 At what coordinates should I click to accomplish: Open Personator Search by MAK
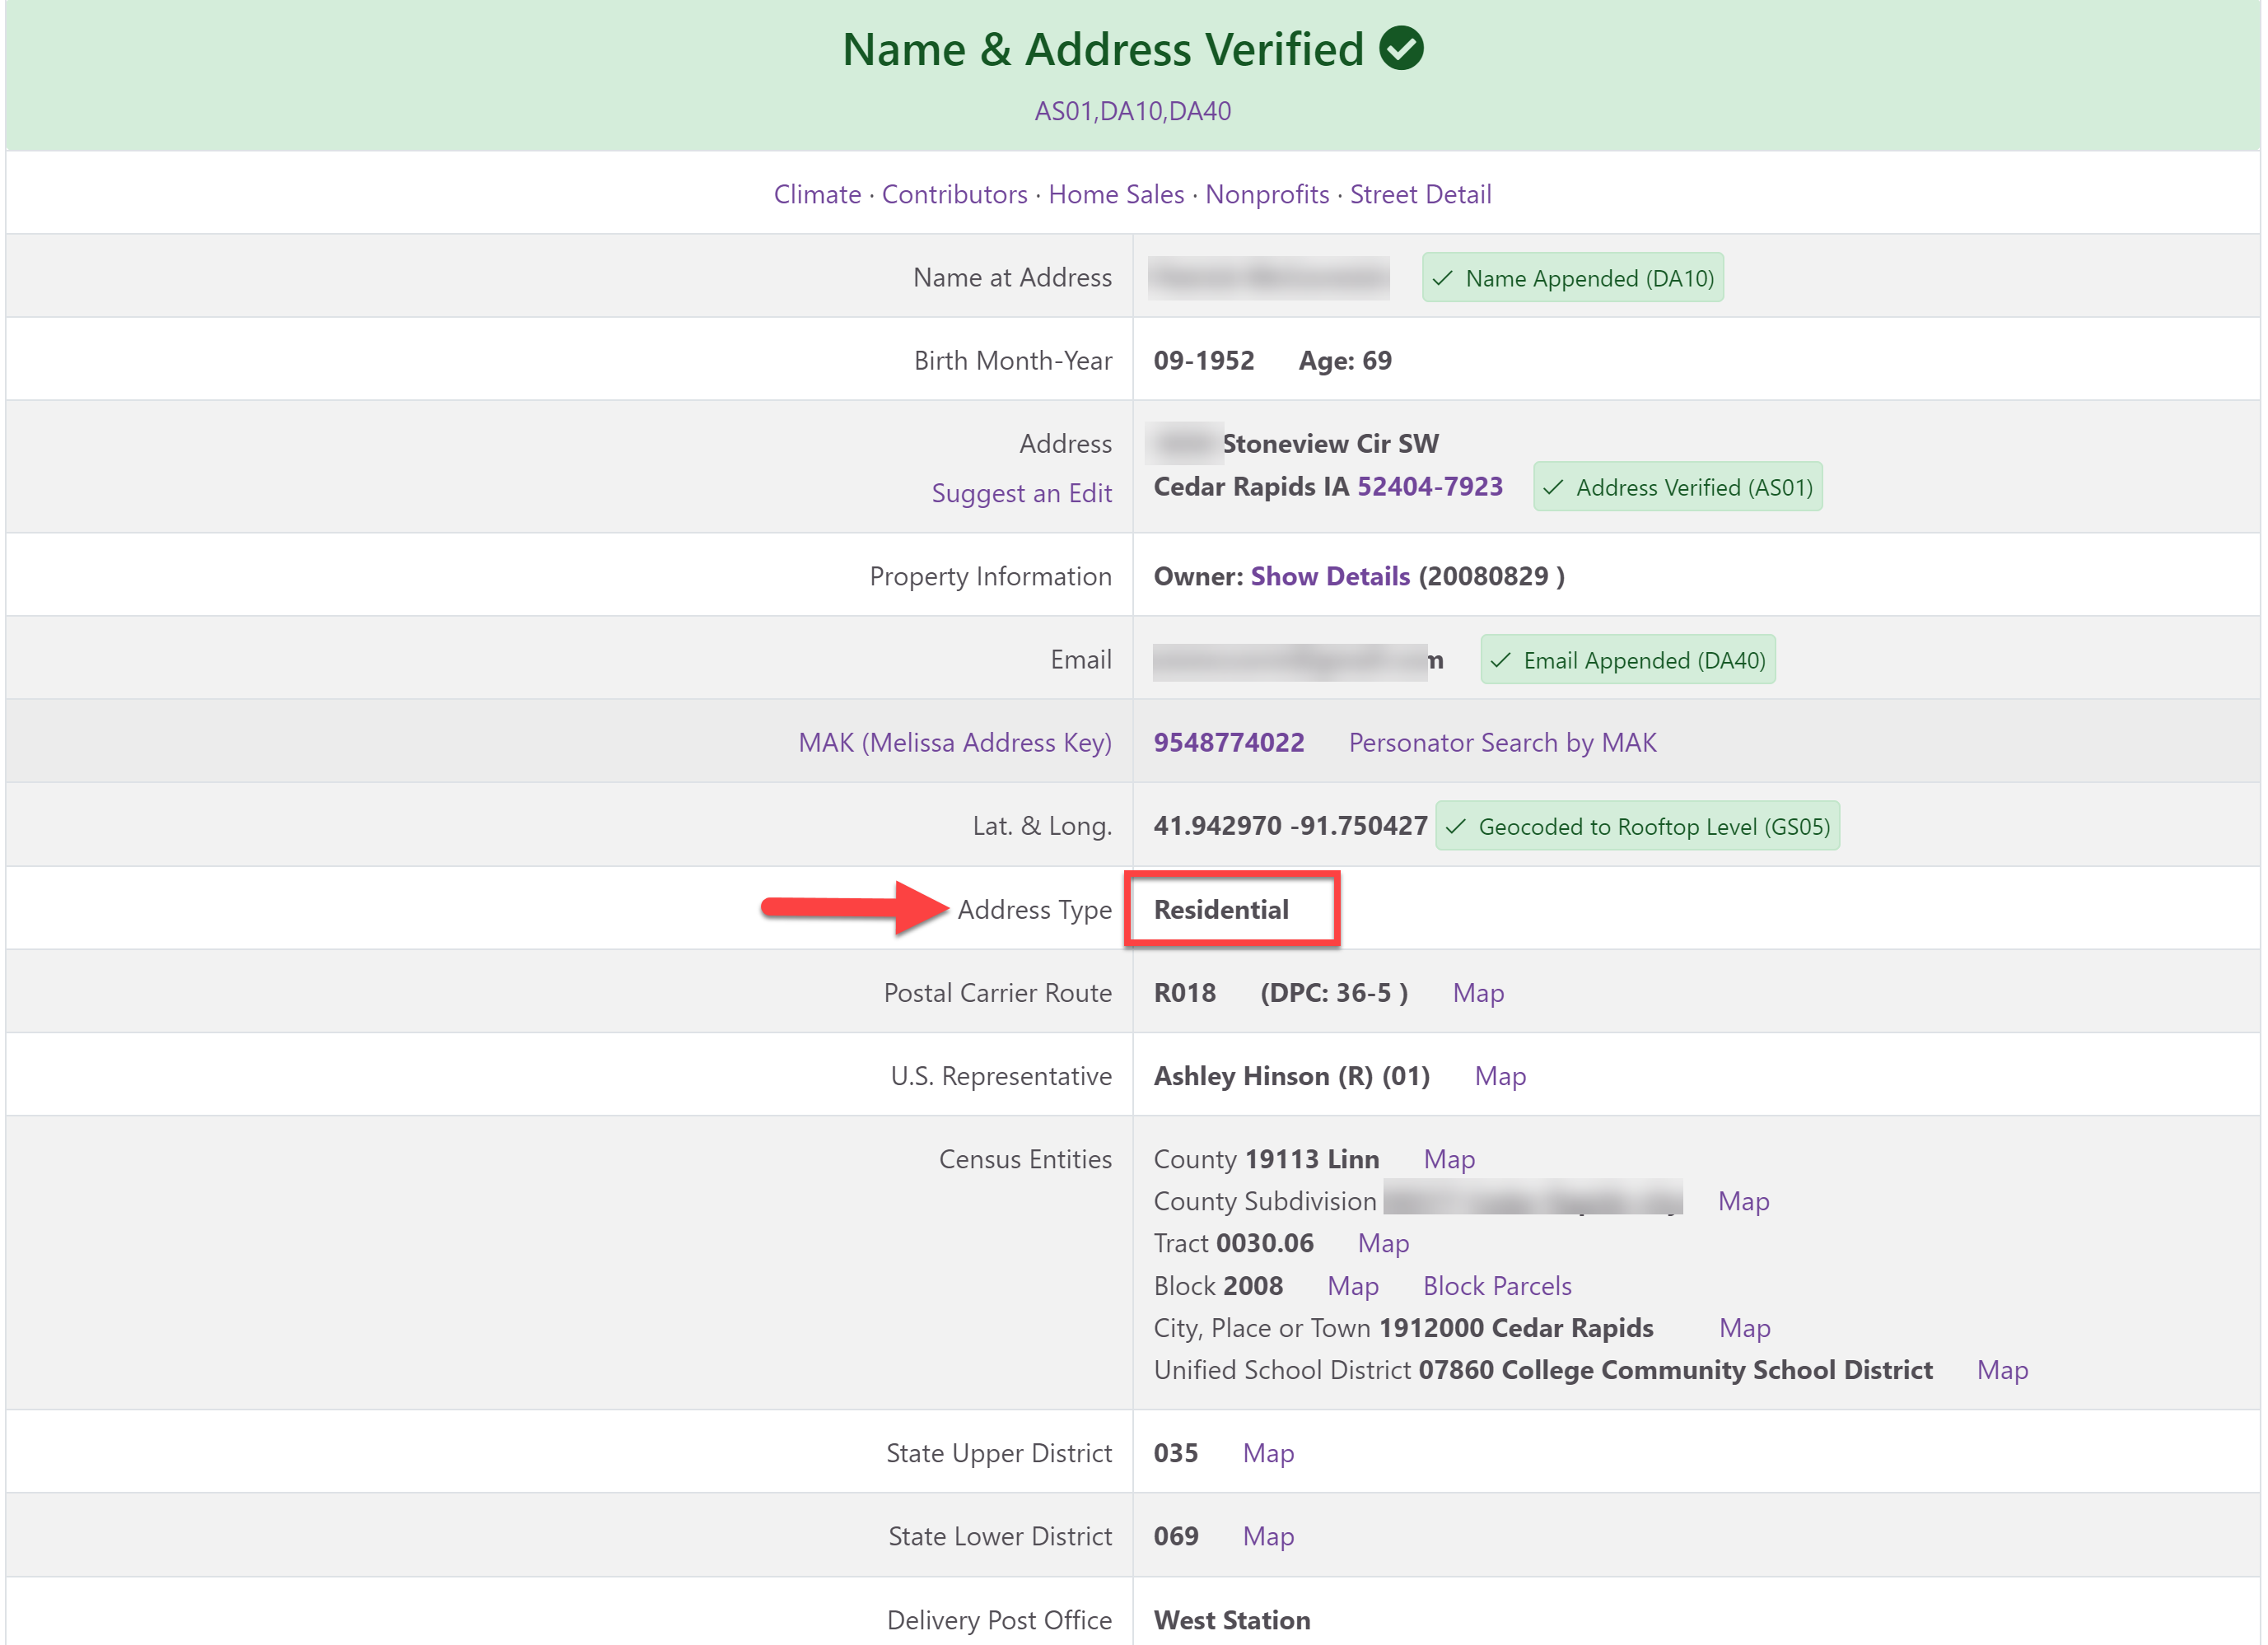pos(1502,742)
